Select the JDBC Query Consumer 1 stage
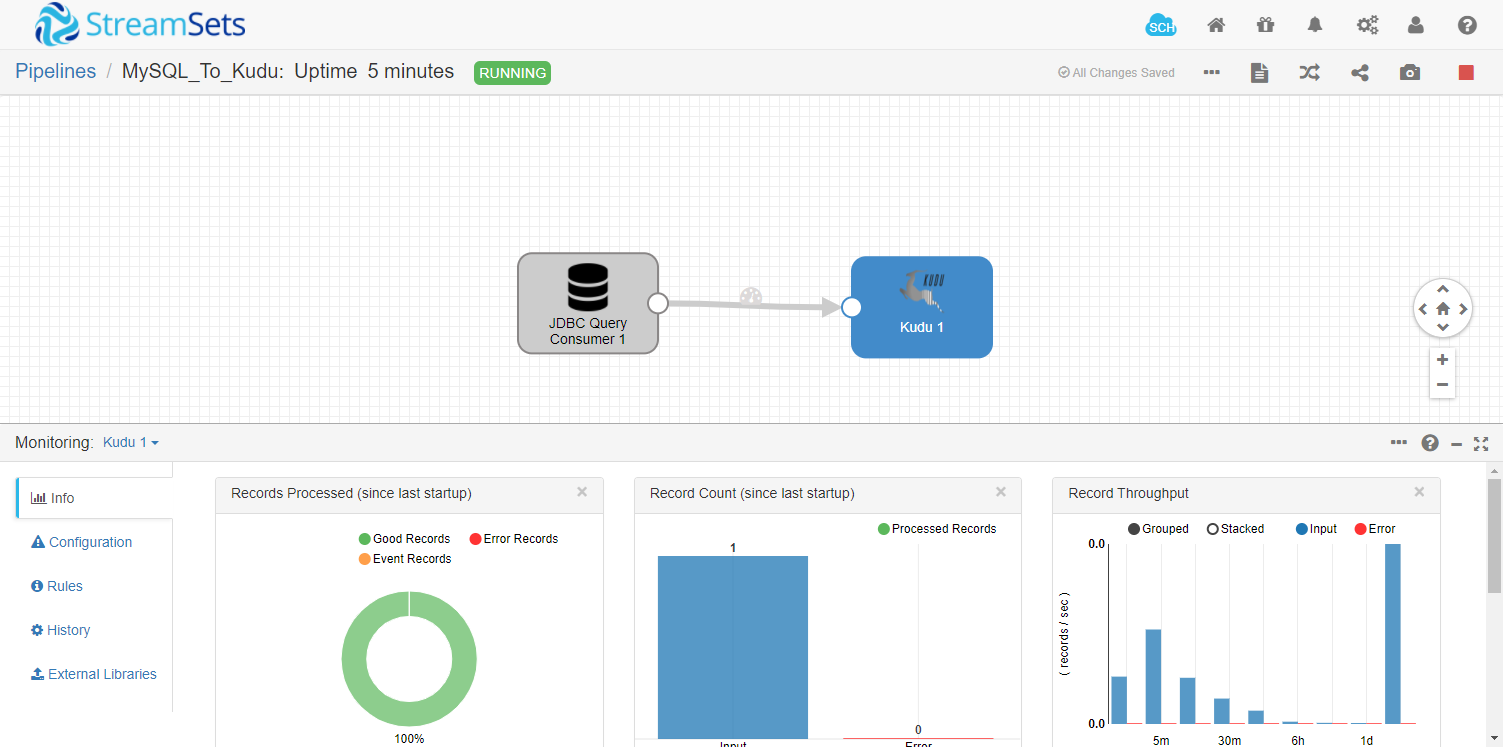The height and width of the screenshot is (749, 1503). coord(588,303)
